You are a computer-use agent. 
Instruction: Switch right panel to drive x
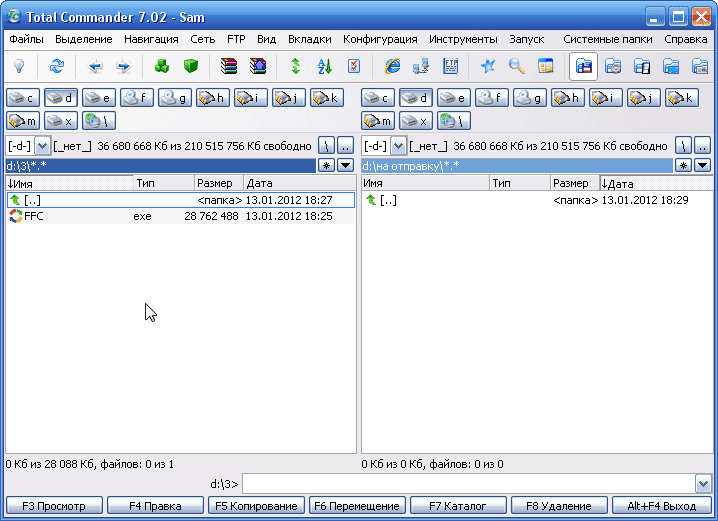pyautogui.click(x=416, y=121)
